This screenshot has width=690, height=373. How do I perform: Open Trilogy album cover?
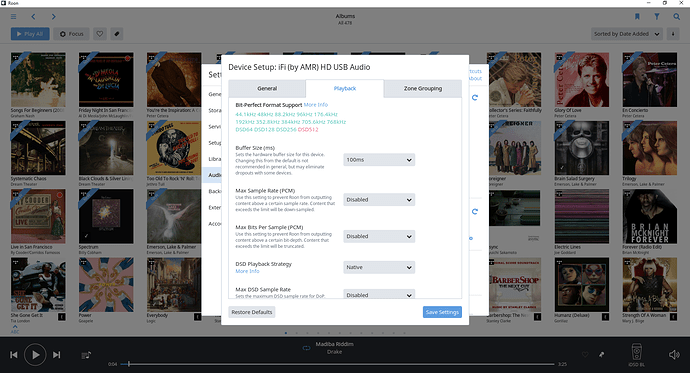click(x=650, y=148)
